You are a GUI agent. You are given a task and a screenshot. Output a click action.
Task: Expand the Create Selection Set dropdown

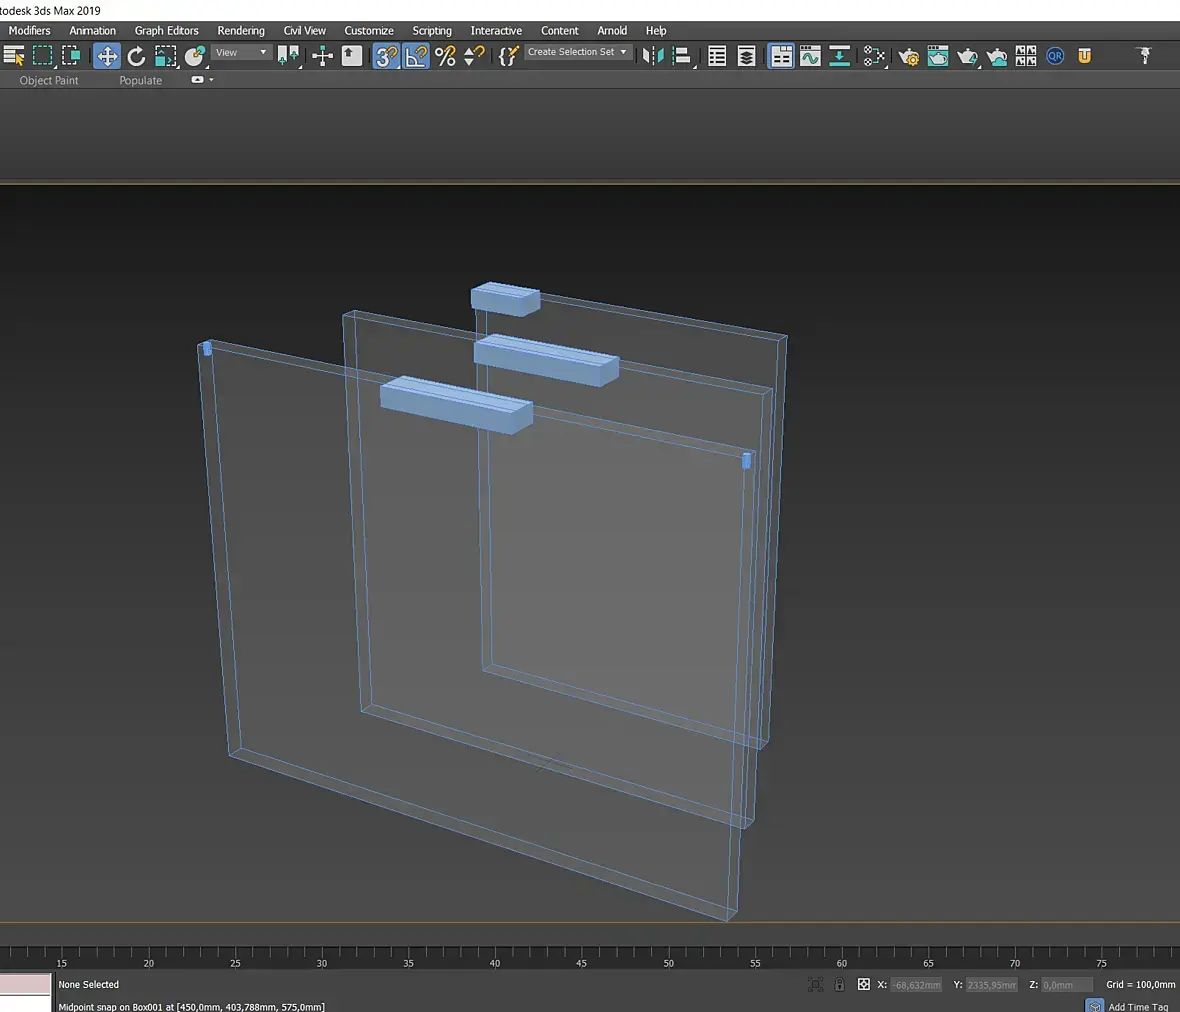(x=623, y=52)
